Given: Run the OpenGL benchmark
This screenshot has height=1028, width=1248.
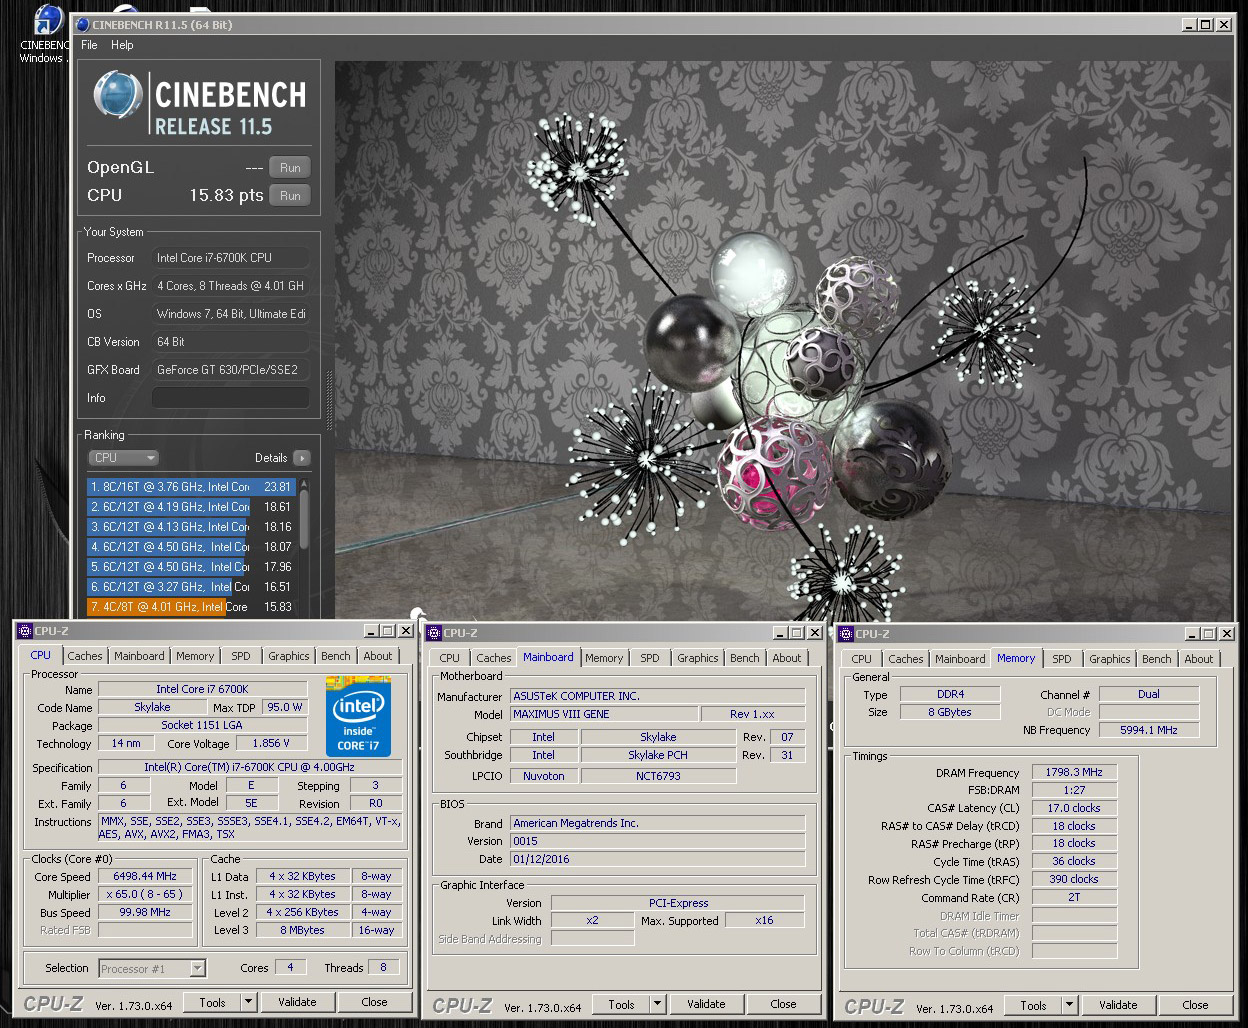Looking at the screenshot, I should [x=289, y=168].
